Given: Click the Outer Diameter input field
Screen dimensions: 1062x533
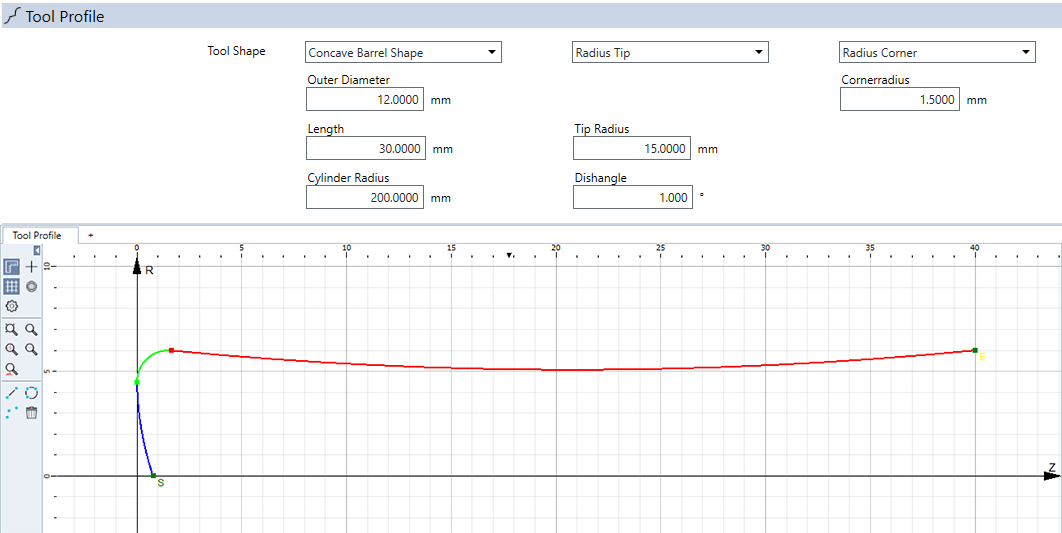Looking at the screenshot, I should pyautogui.click(x=366, y=99).
